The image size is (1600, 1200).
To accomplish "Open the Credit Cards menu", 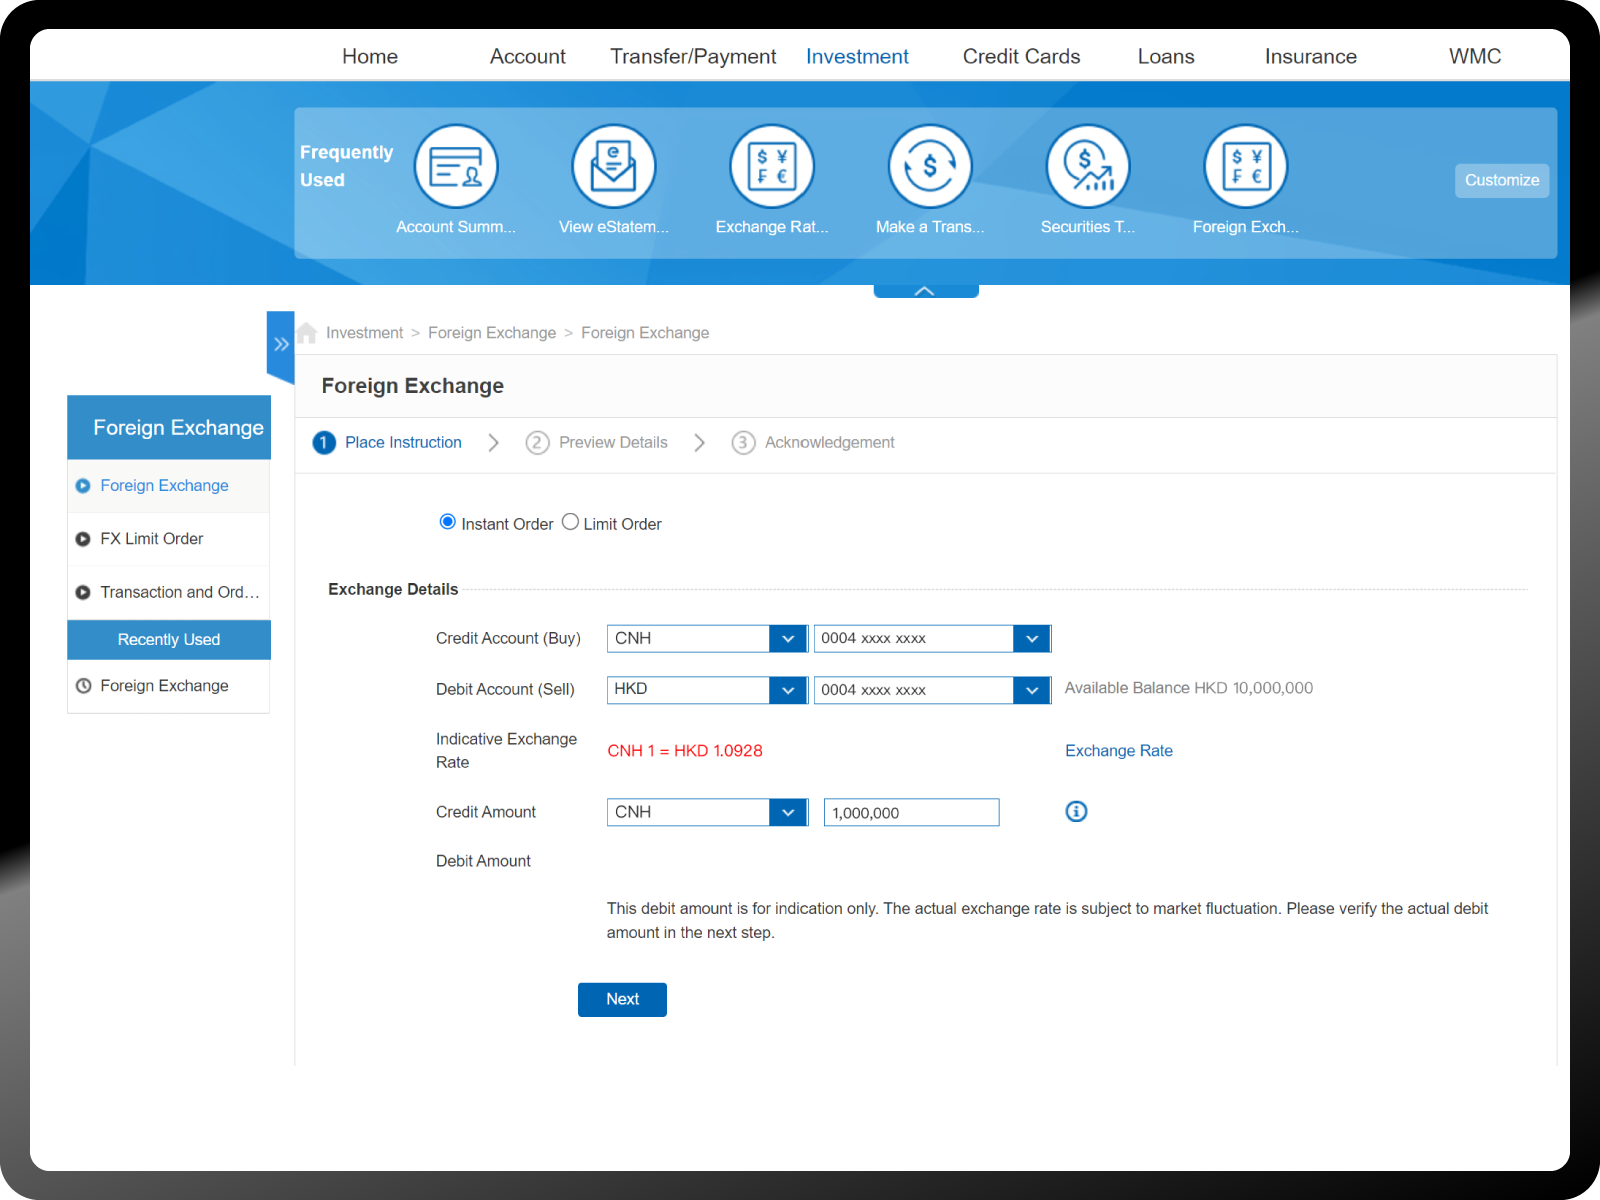I will pyautogui.click(x=1022, y=57).
